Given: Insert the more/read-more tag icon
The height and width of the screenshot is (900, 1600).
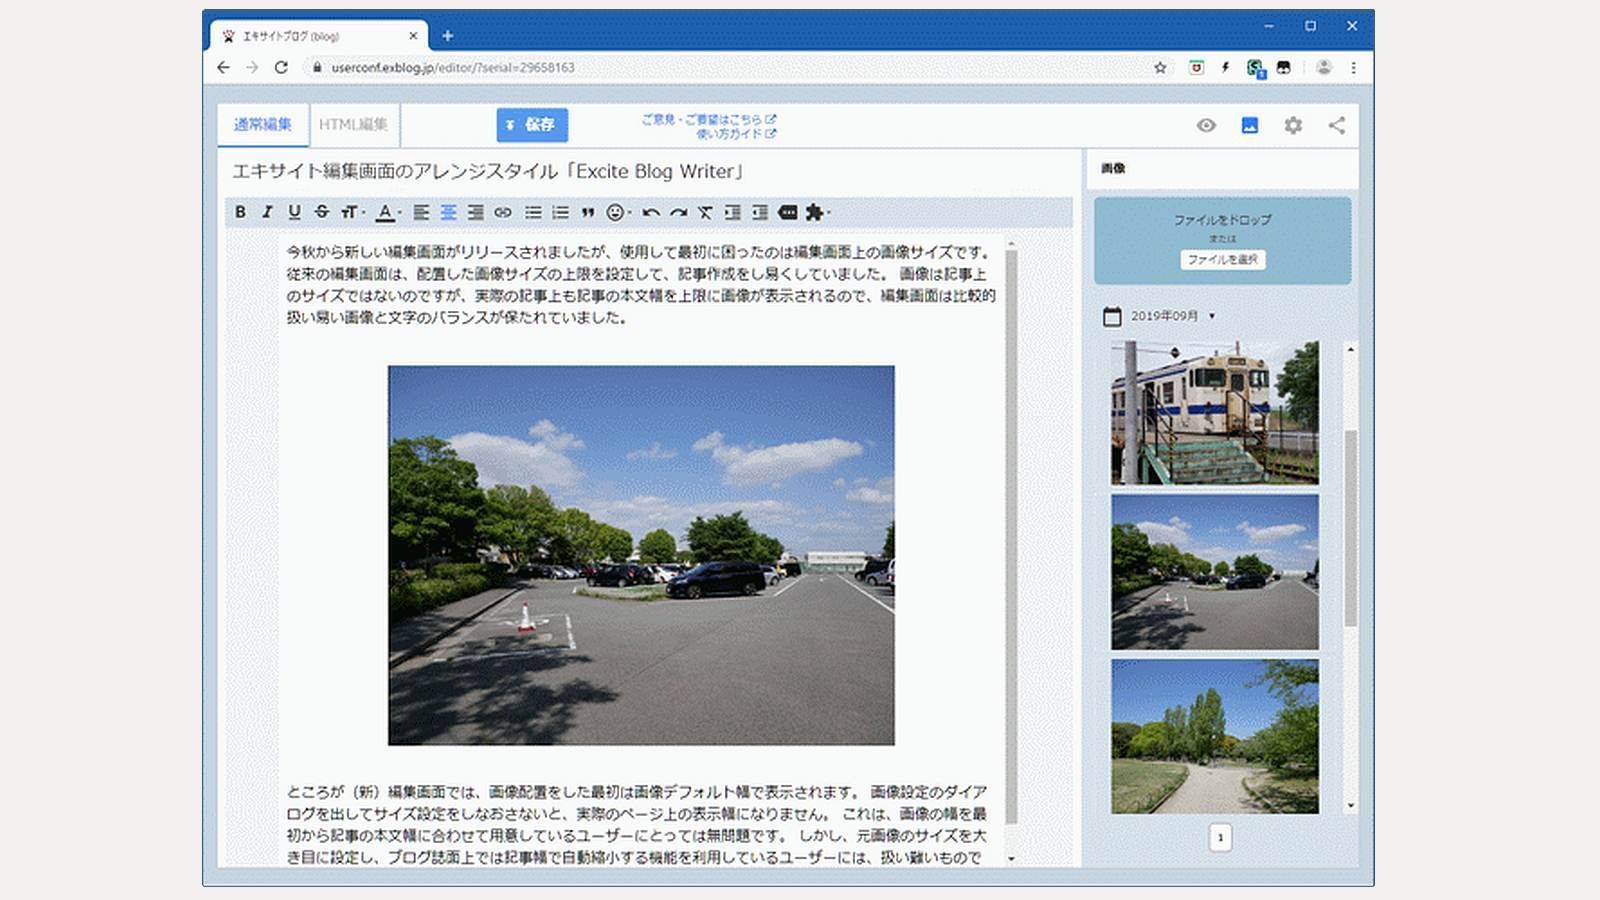Looking at the screenshot, I should tap(788, 212).
